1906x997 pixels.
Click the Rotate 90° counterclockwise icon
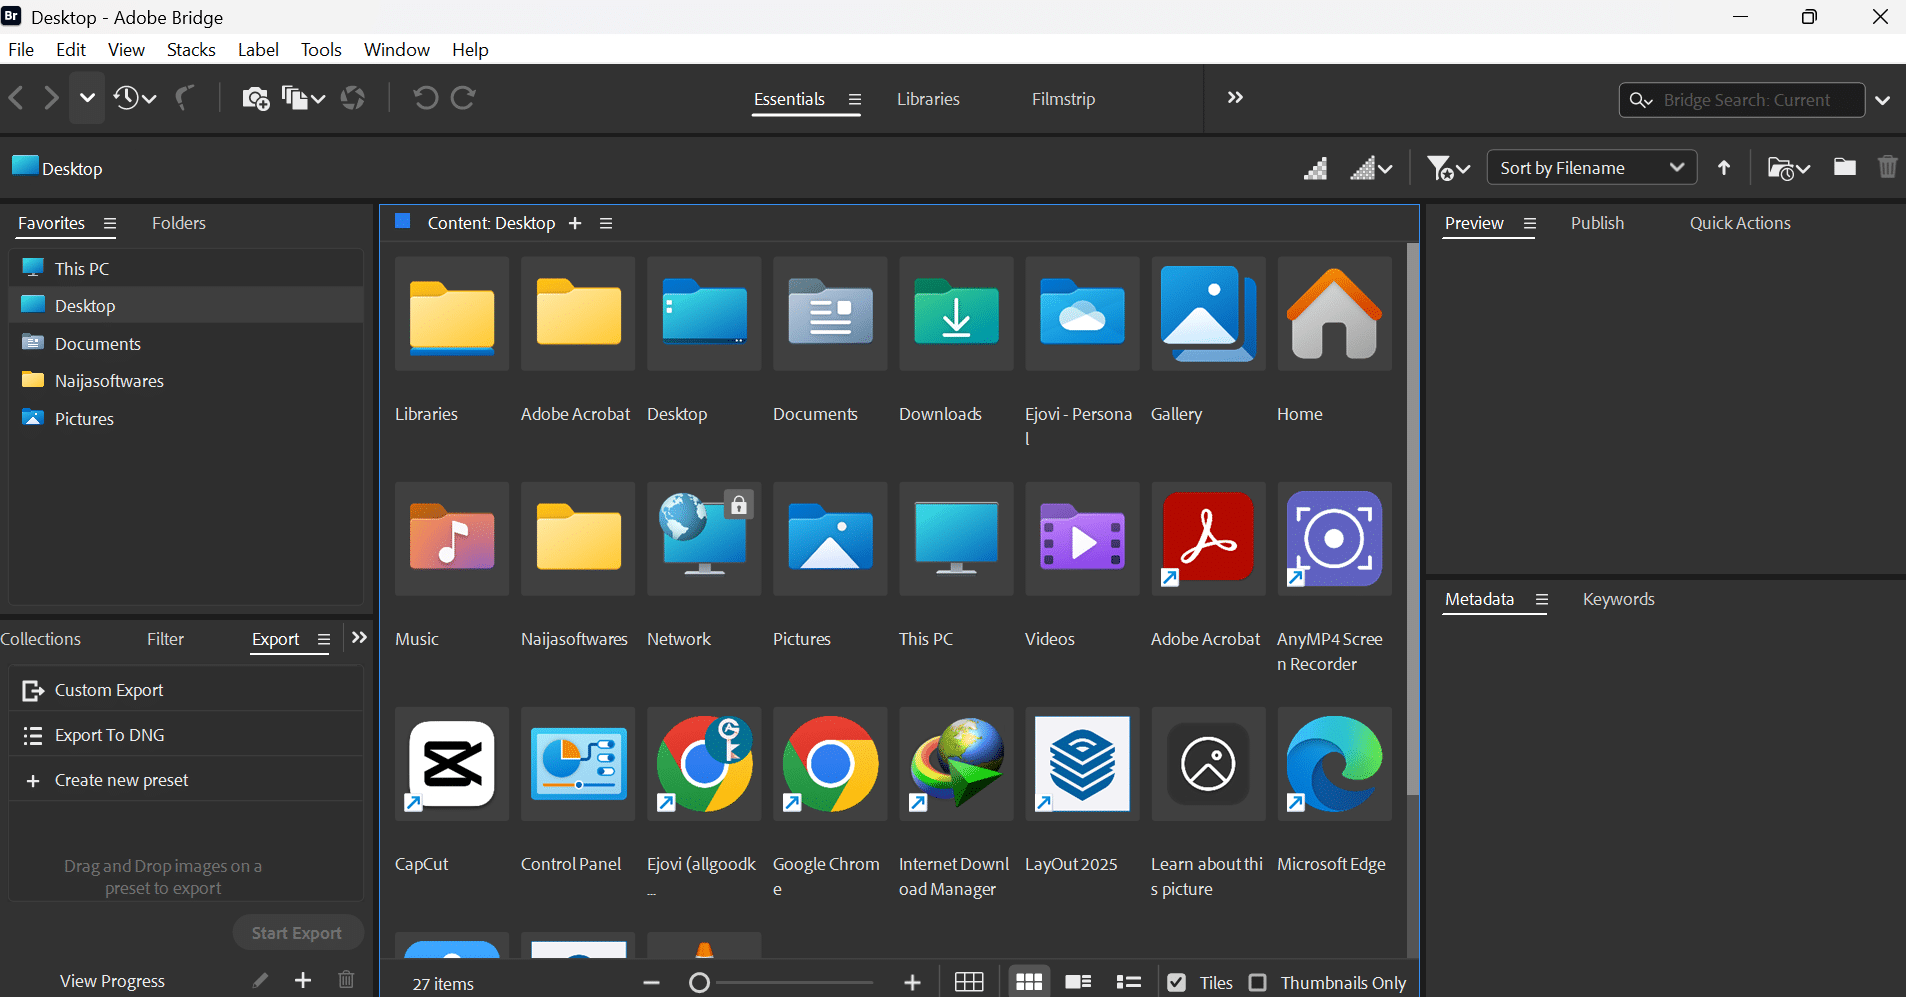[x=425, y=98]
